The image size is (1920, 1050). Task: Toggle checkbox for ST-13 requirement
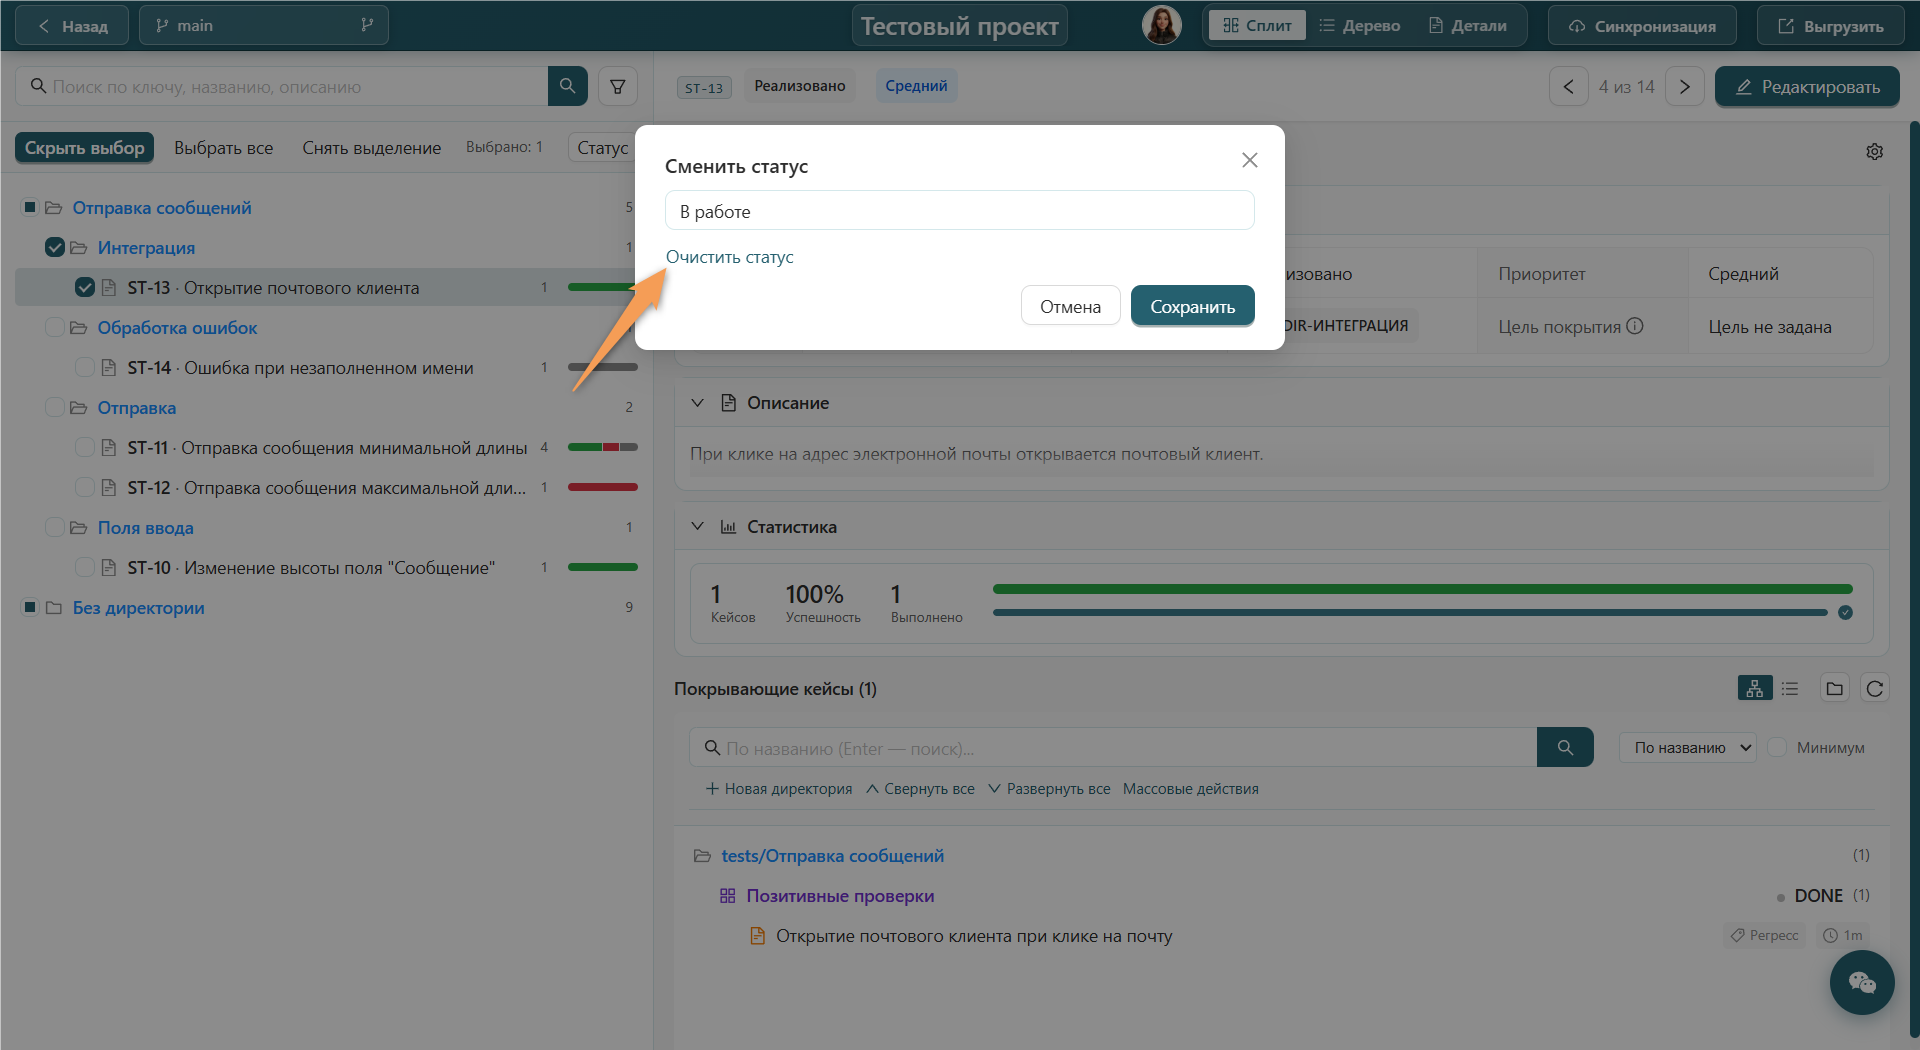coord(85,287)
